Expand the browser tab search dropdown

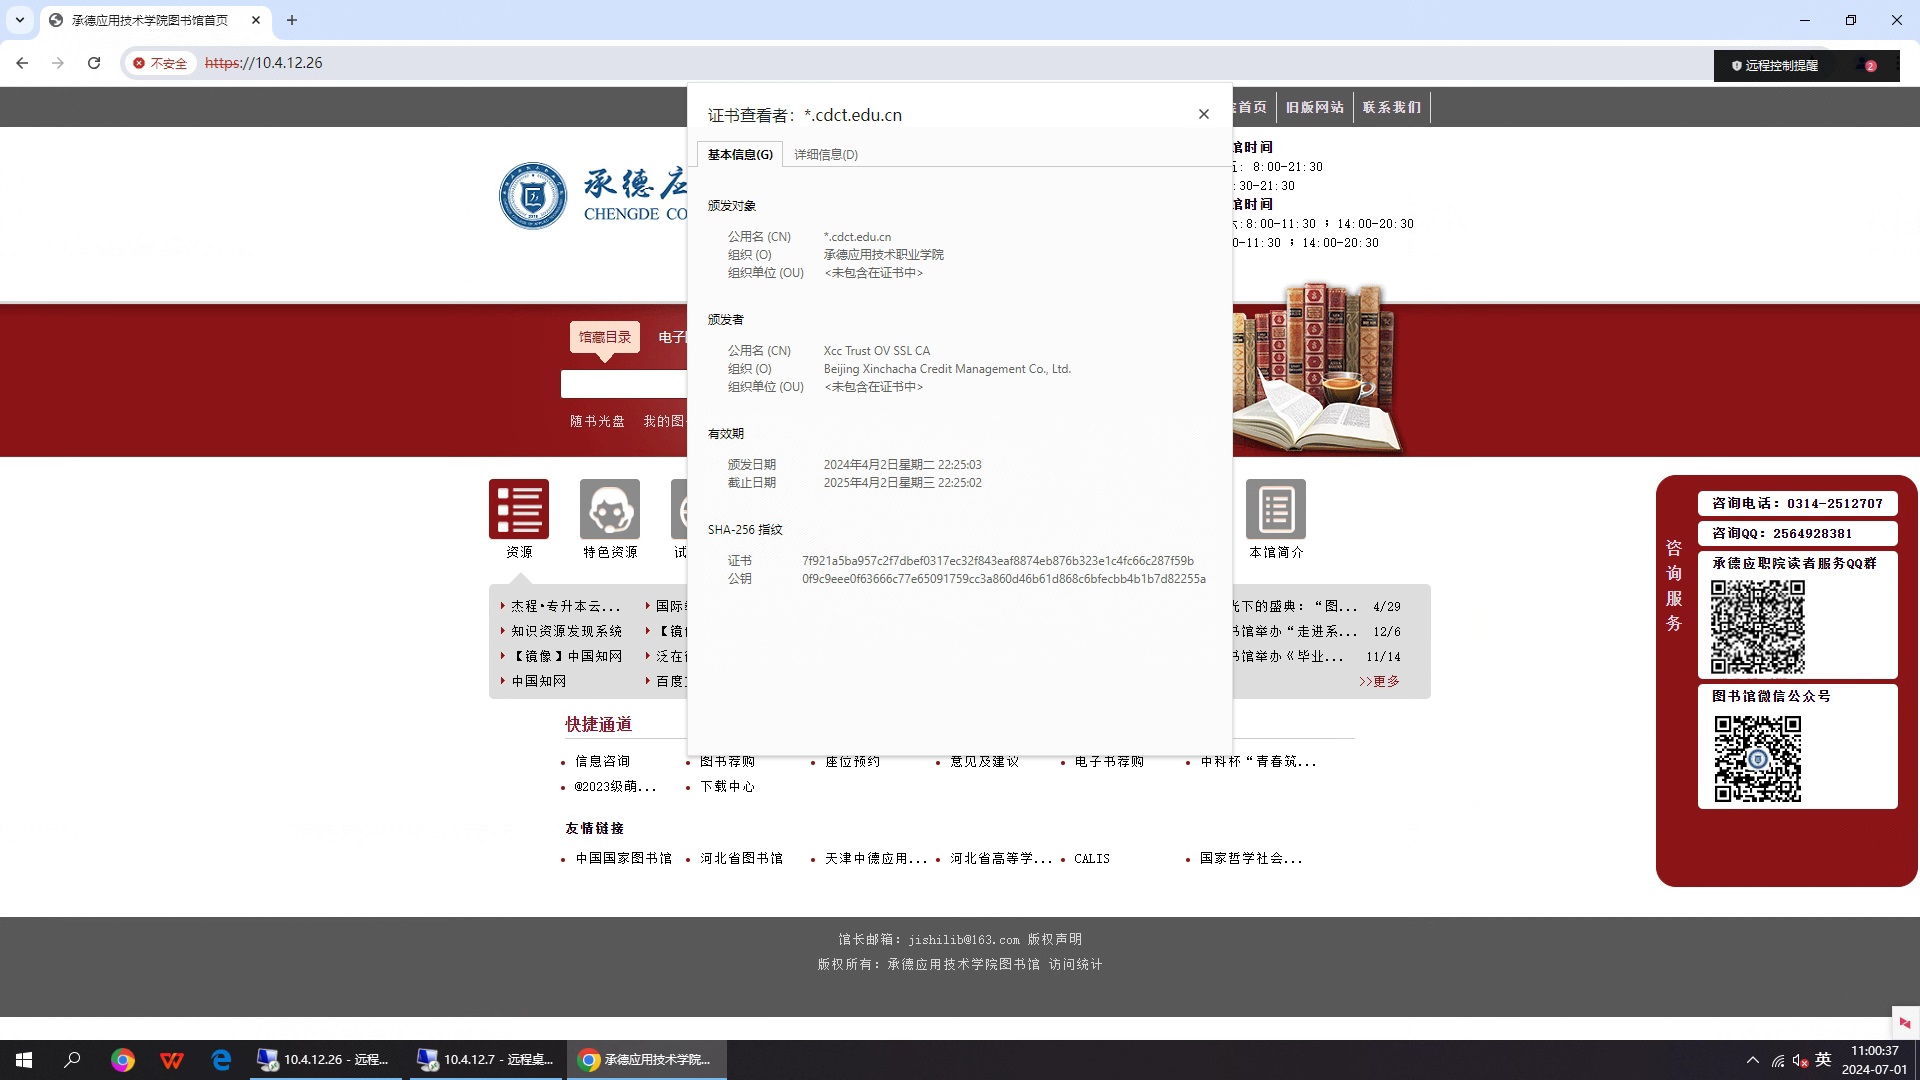point(19,20)
